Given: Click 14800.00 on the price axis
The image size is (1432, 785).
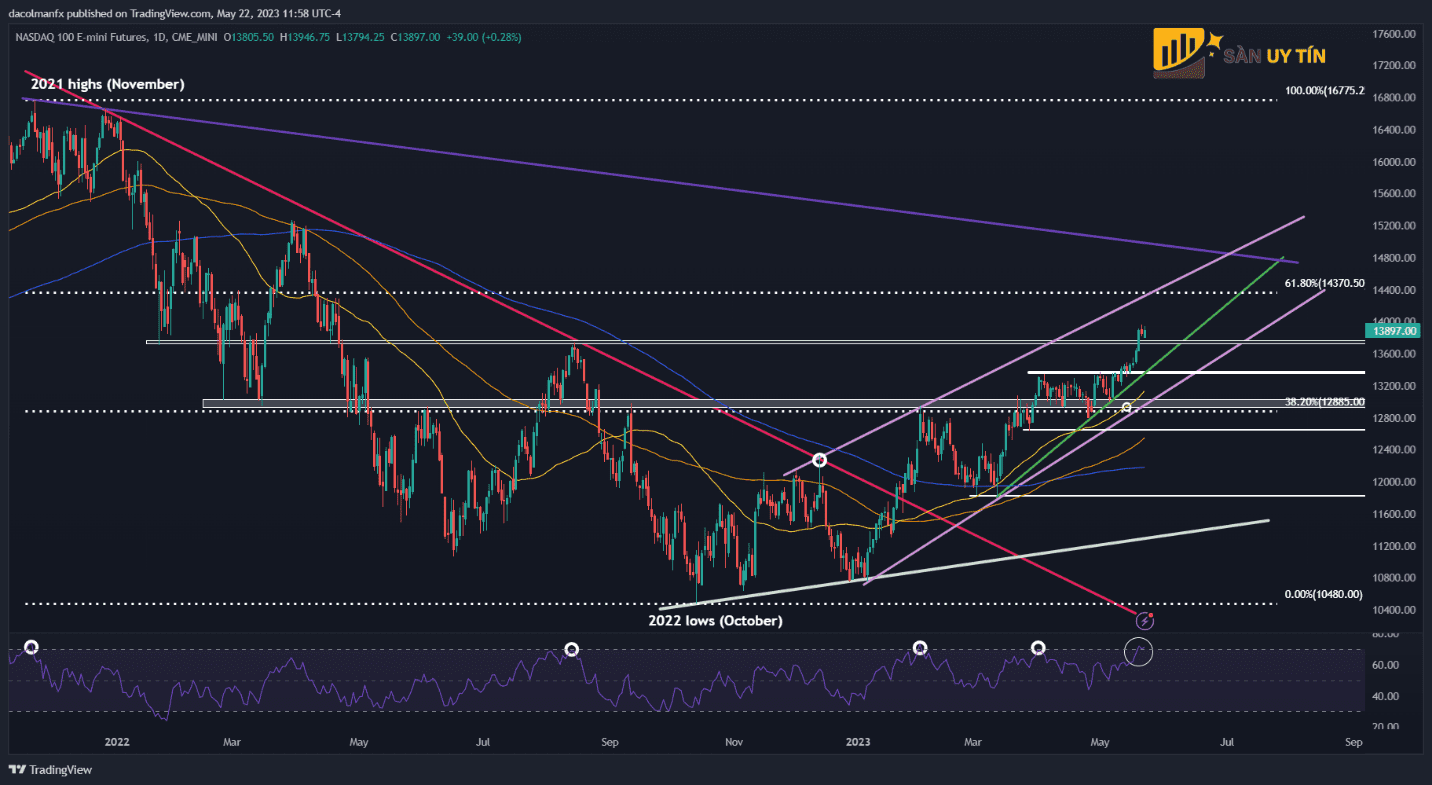Looking at the screenshot, I should pos(1394,258).
